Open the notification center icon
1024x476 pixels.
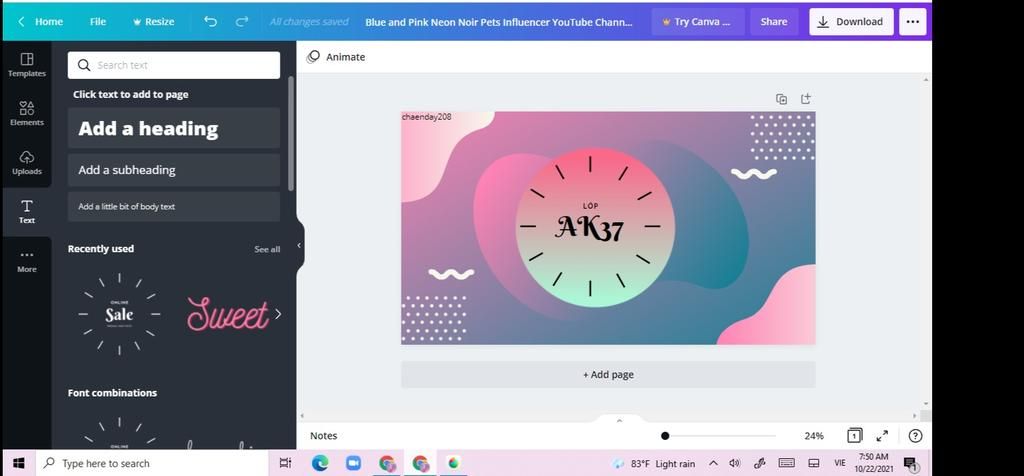[x=910, y=464]
